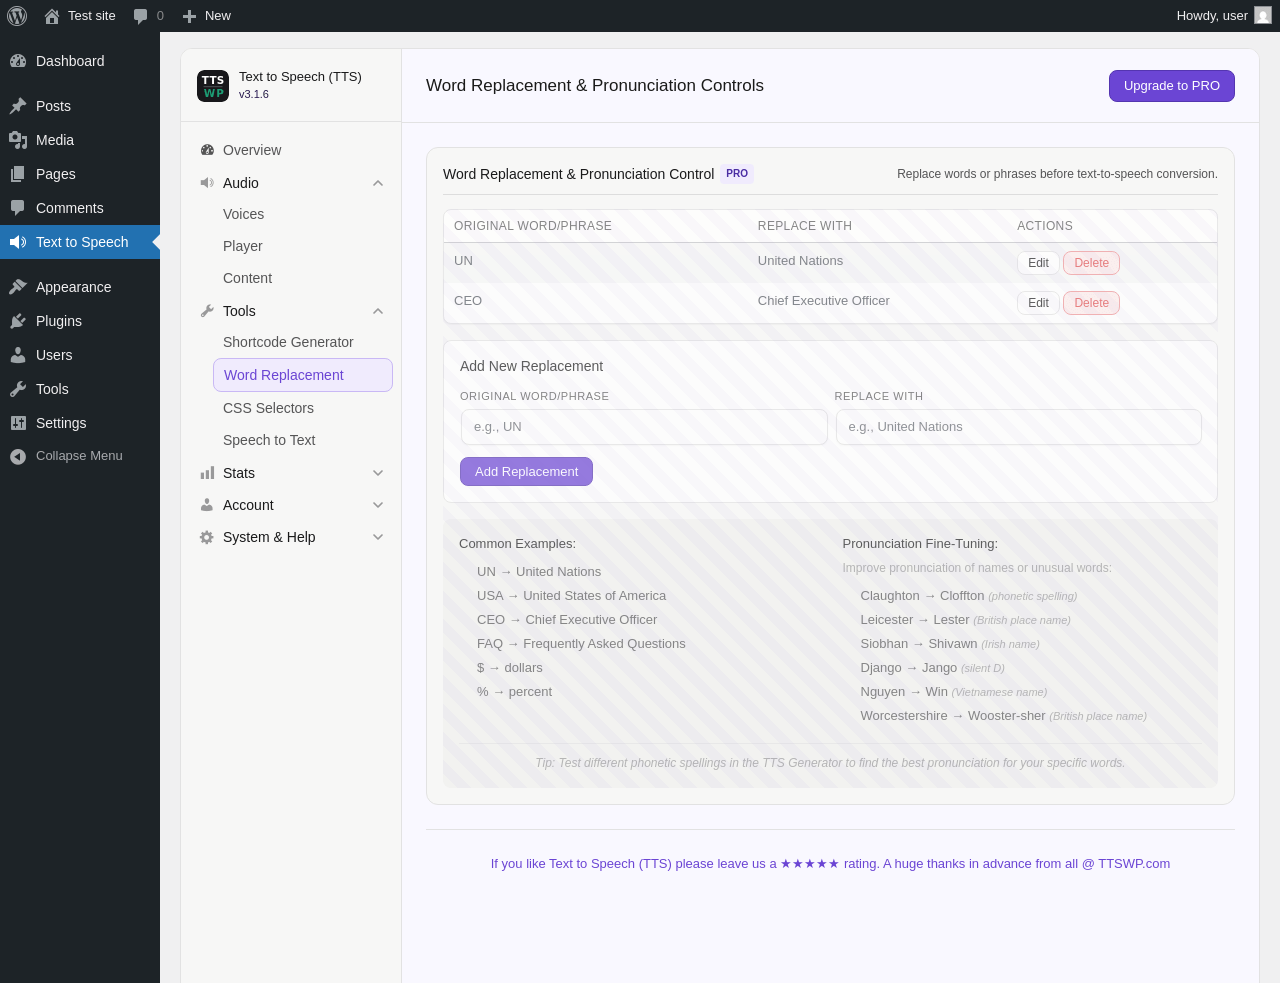Click the Upgrade to PRO button

point(1172,86)
